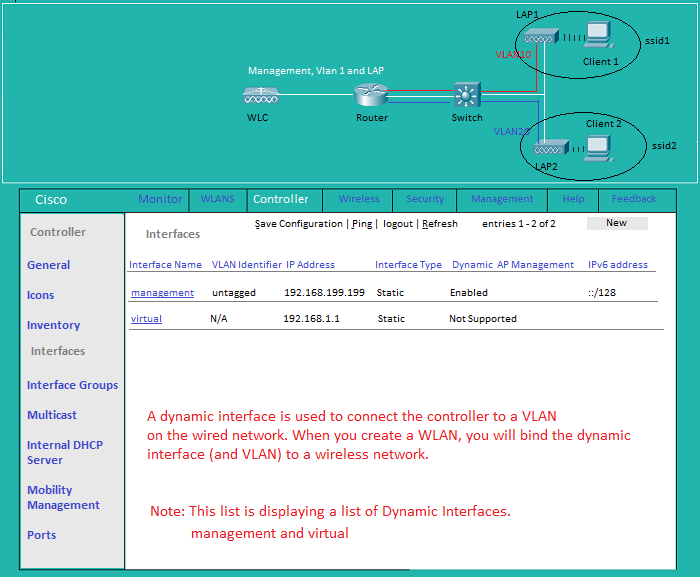This screenshot has height=577, width=700.
Task: Click the entries 1 - 2 of 2 text
Action: pyautogui.click(x=519, y=224)
